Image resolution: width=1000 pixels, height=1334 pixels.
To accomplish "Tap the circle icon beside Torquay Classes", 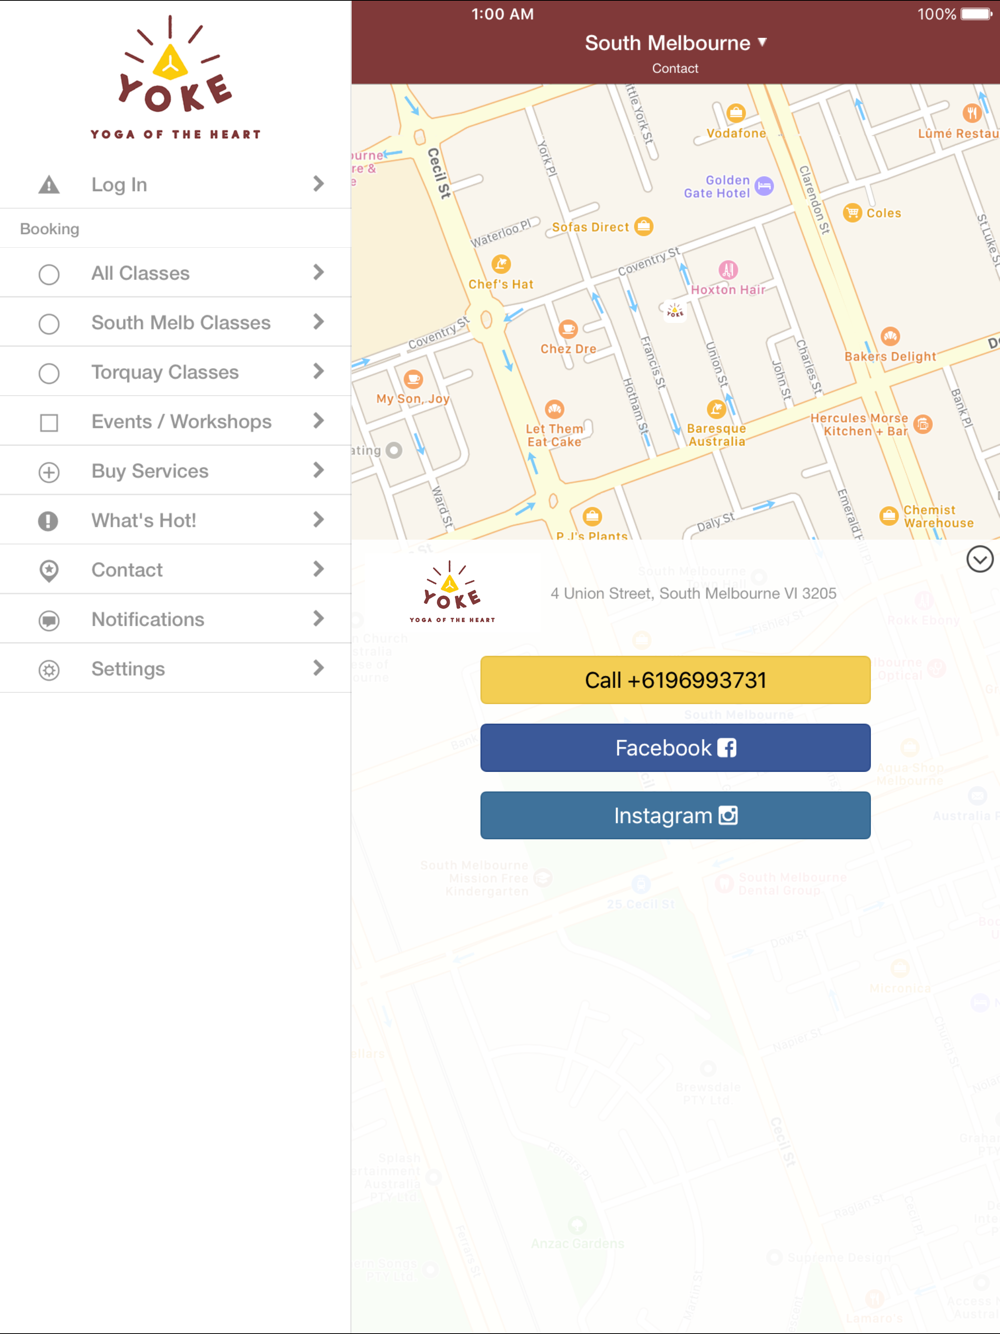I will point(49,373).
